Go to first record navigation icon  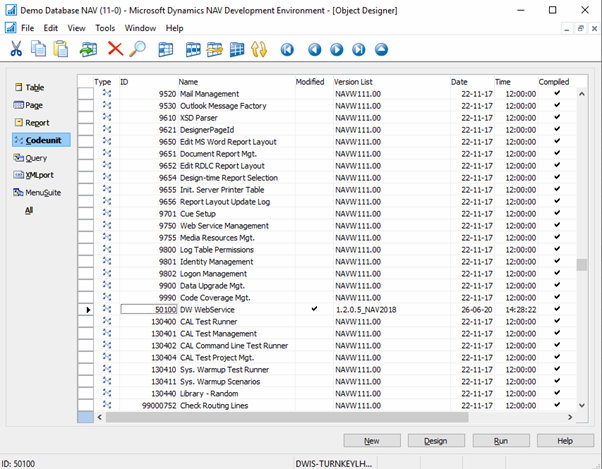[x=288, y=48]
